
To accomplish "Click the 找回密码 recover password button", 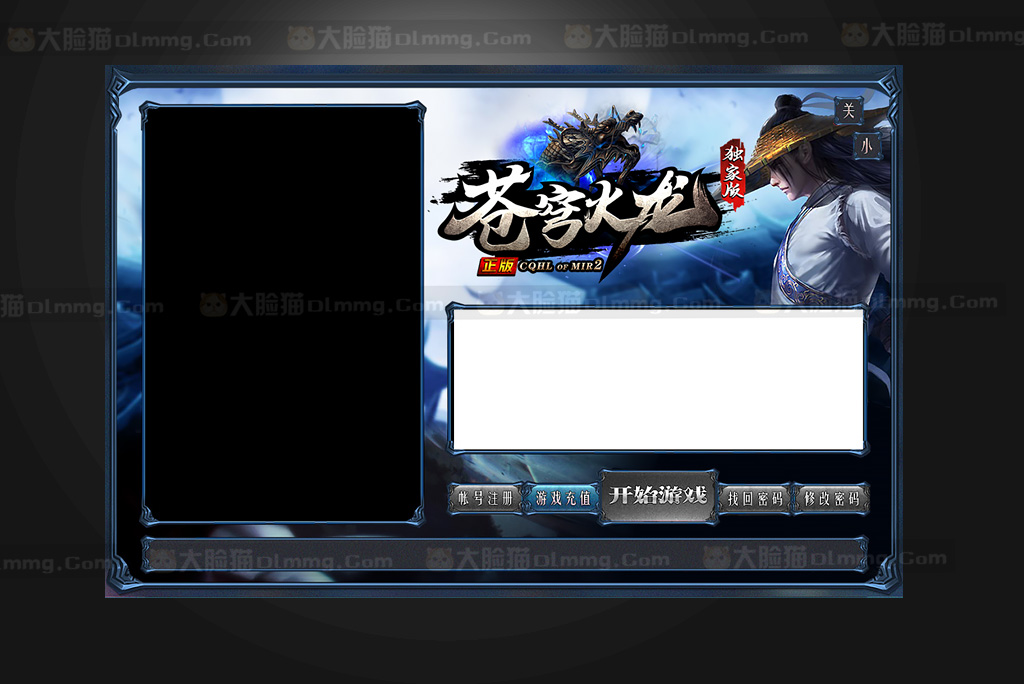I will [x=755, y=499].
